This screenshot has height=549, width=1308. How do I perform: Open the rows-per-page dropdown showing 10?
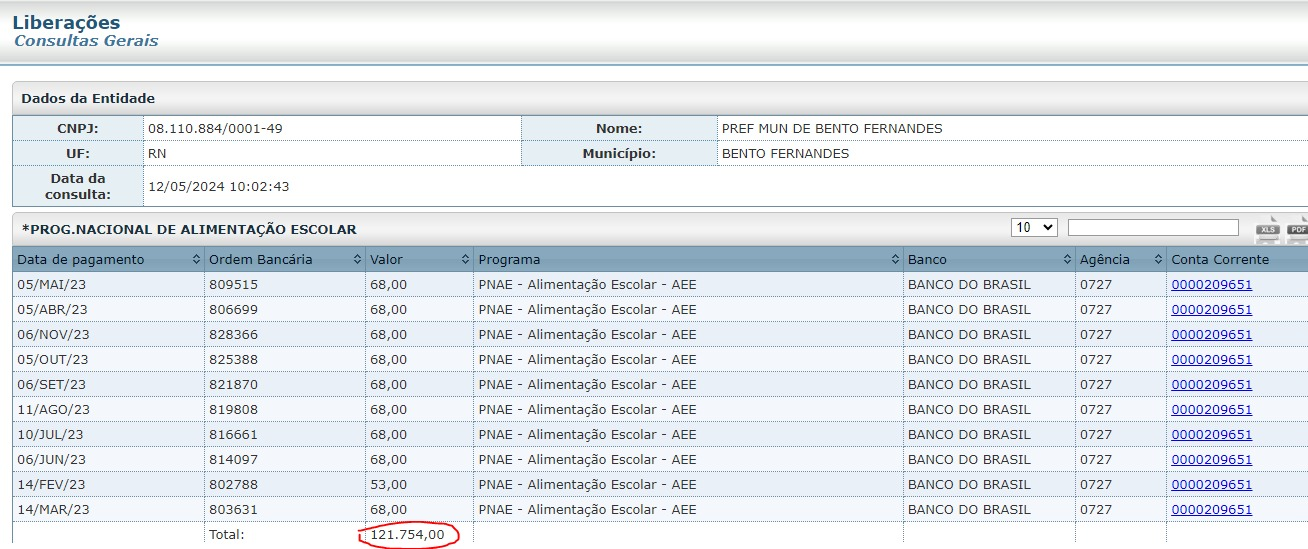(x=1034, y=228)
